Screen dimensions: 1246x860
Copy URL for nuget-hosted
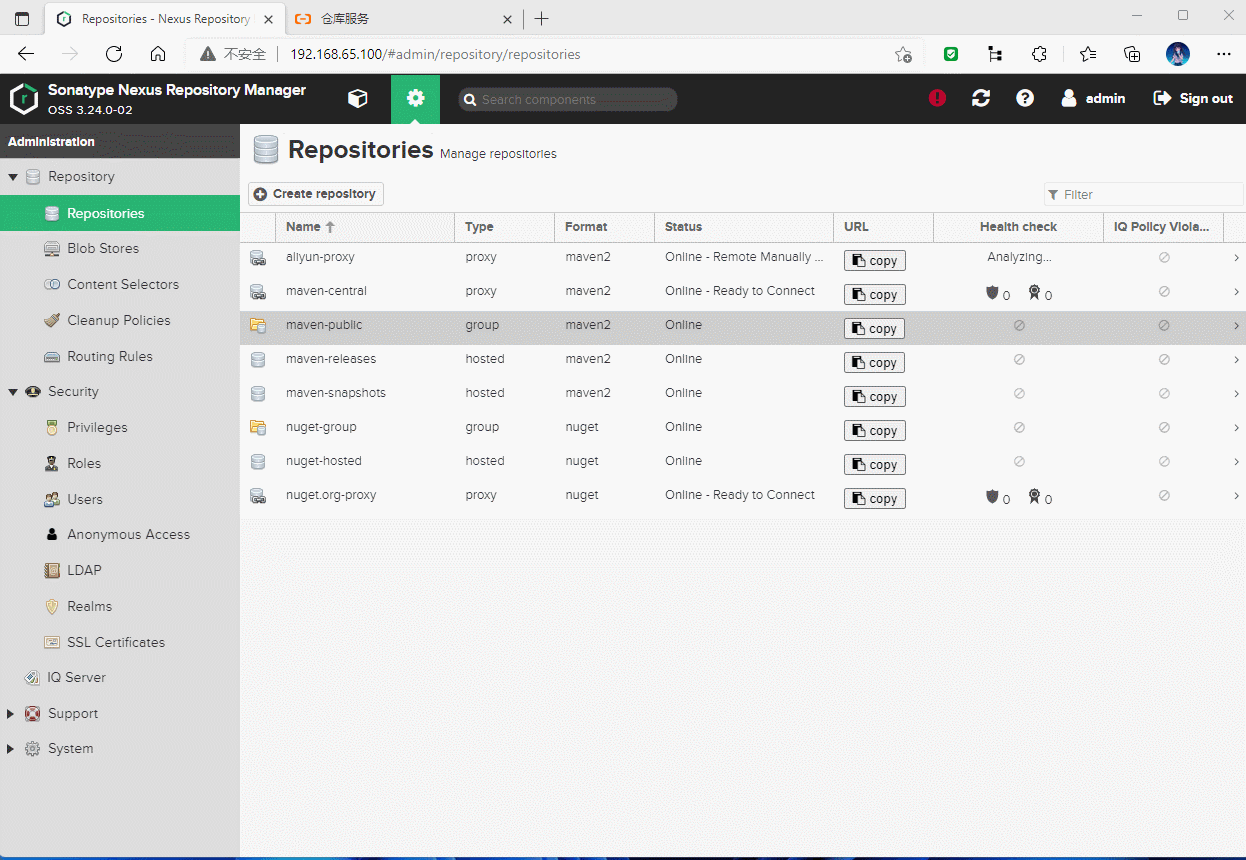click(x=875, y=464)
